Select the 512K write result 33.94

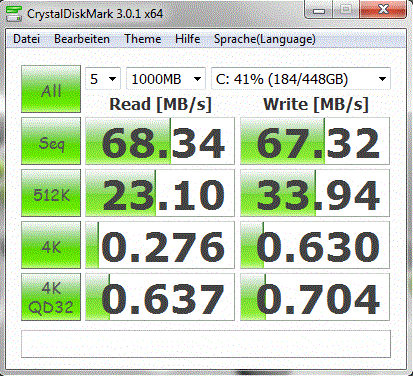point(315,193)
